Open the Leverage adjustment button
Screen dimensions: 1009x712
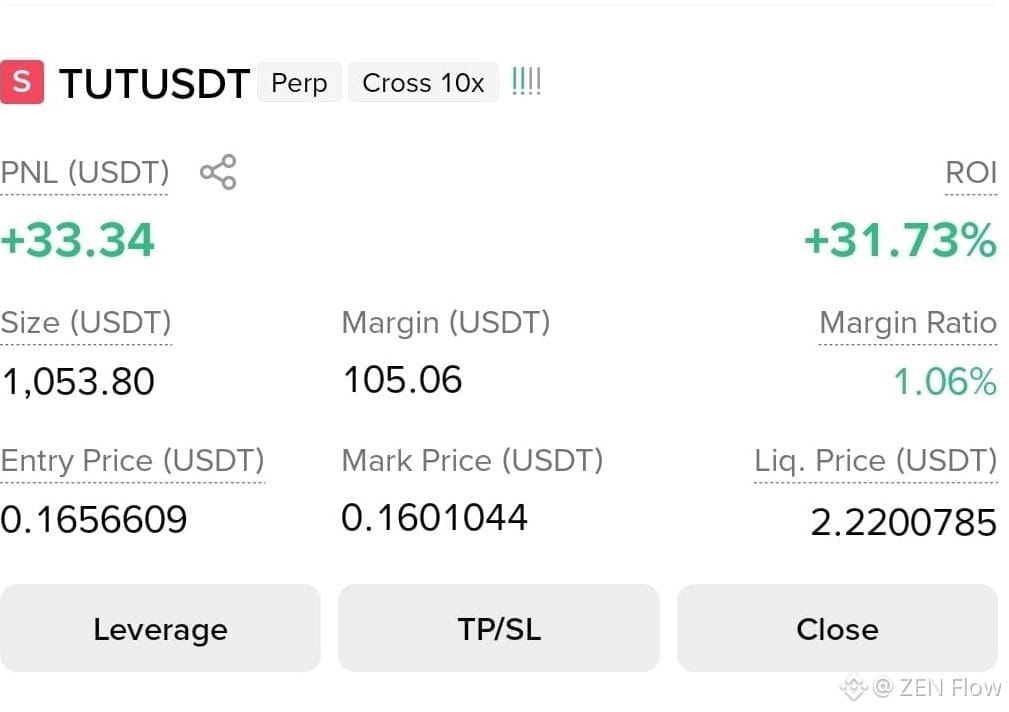point(160,628)
